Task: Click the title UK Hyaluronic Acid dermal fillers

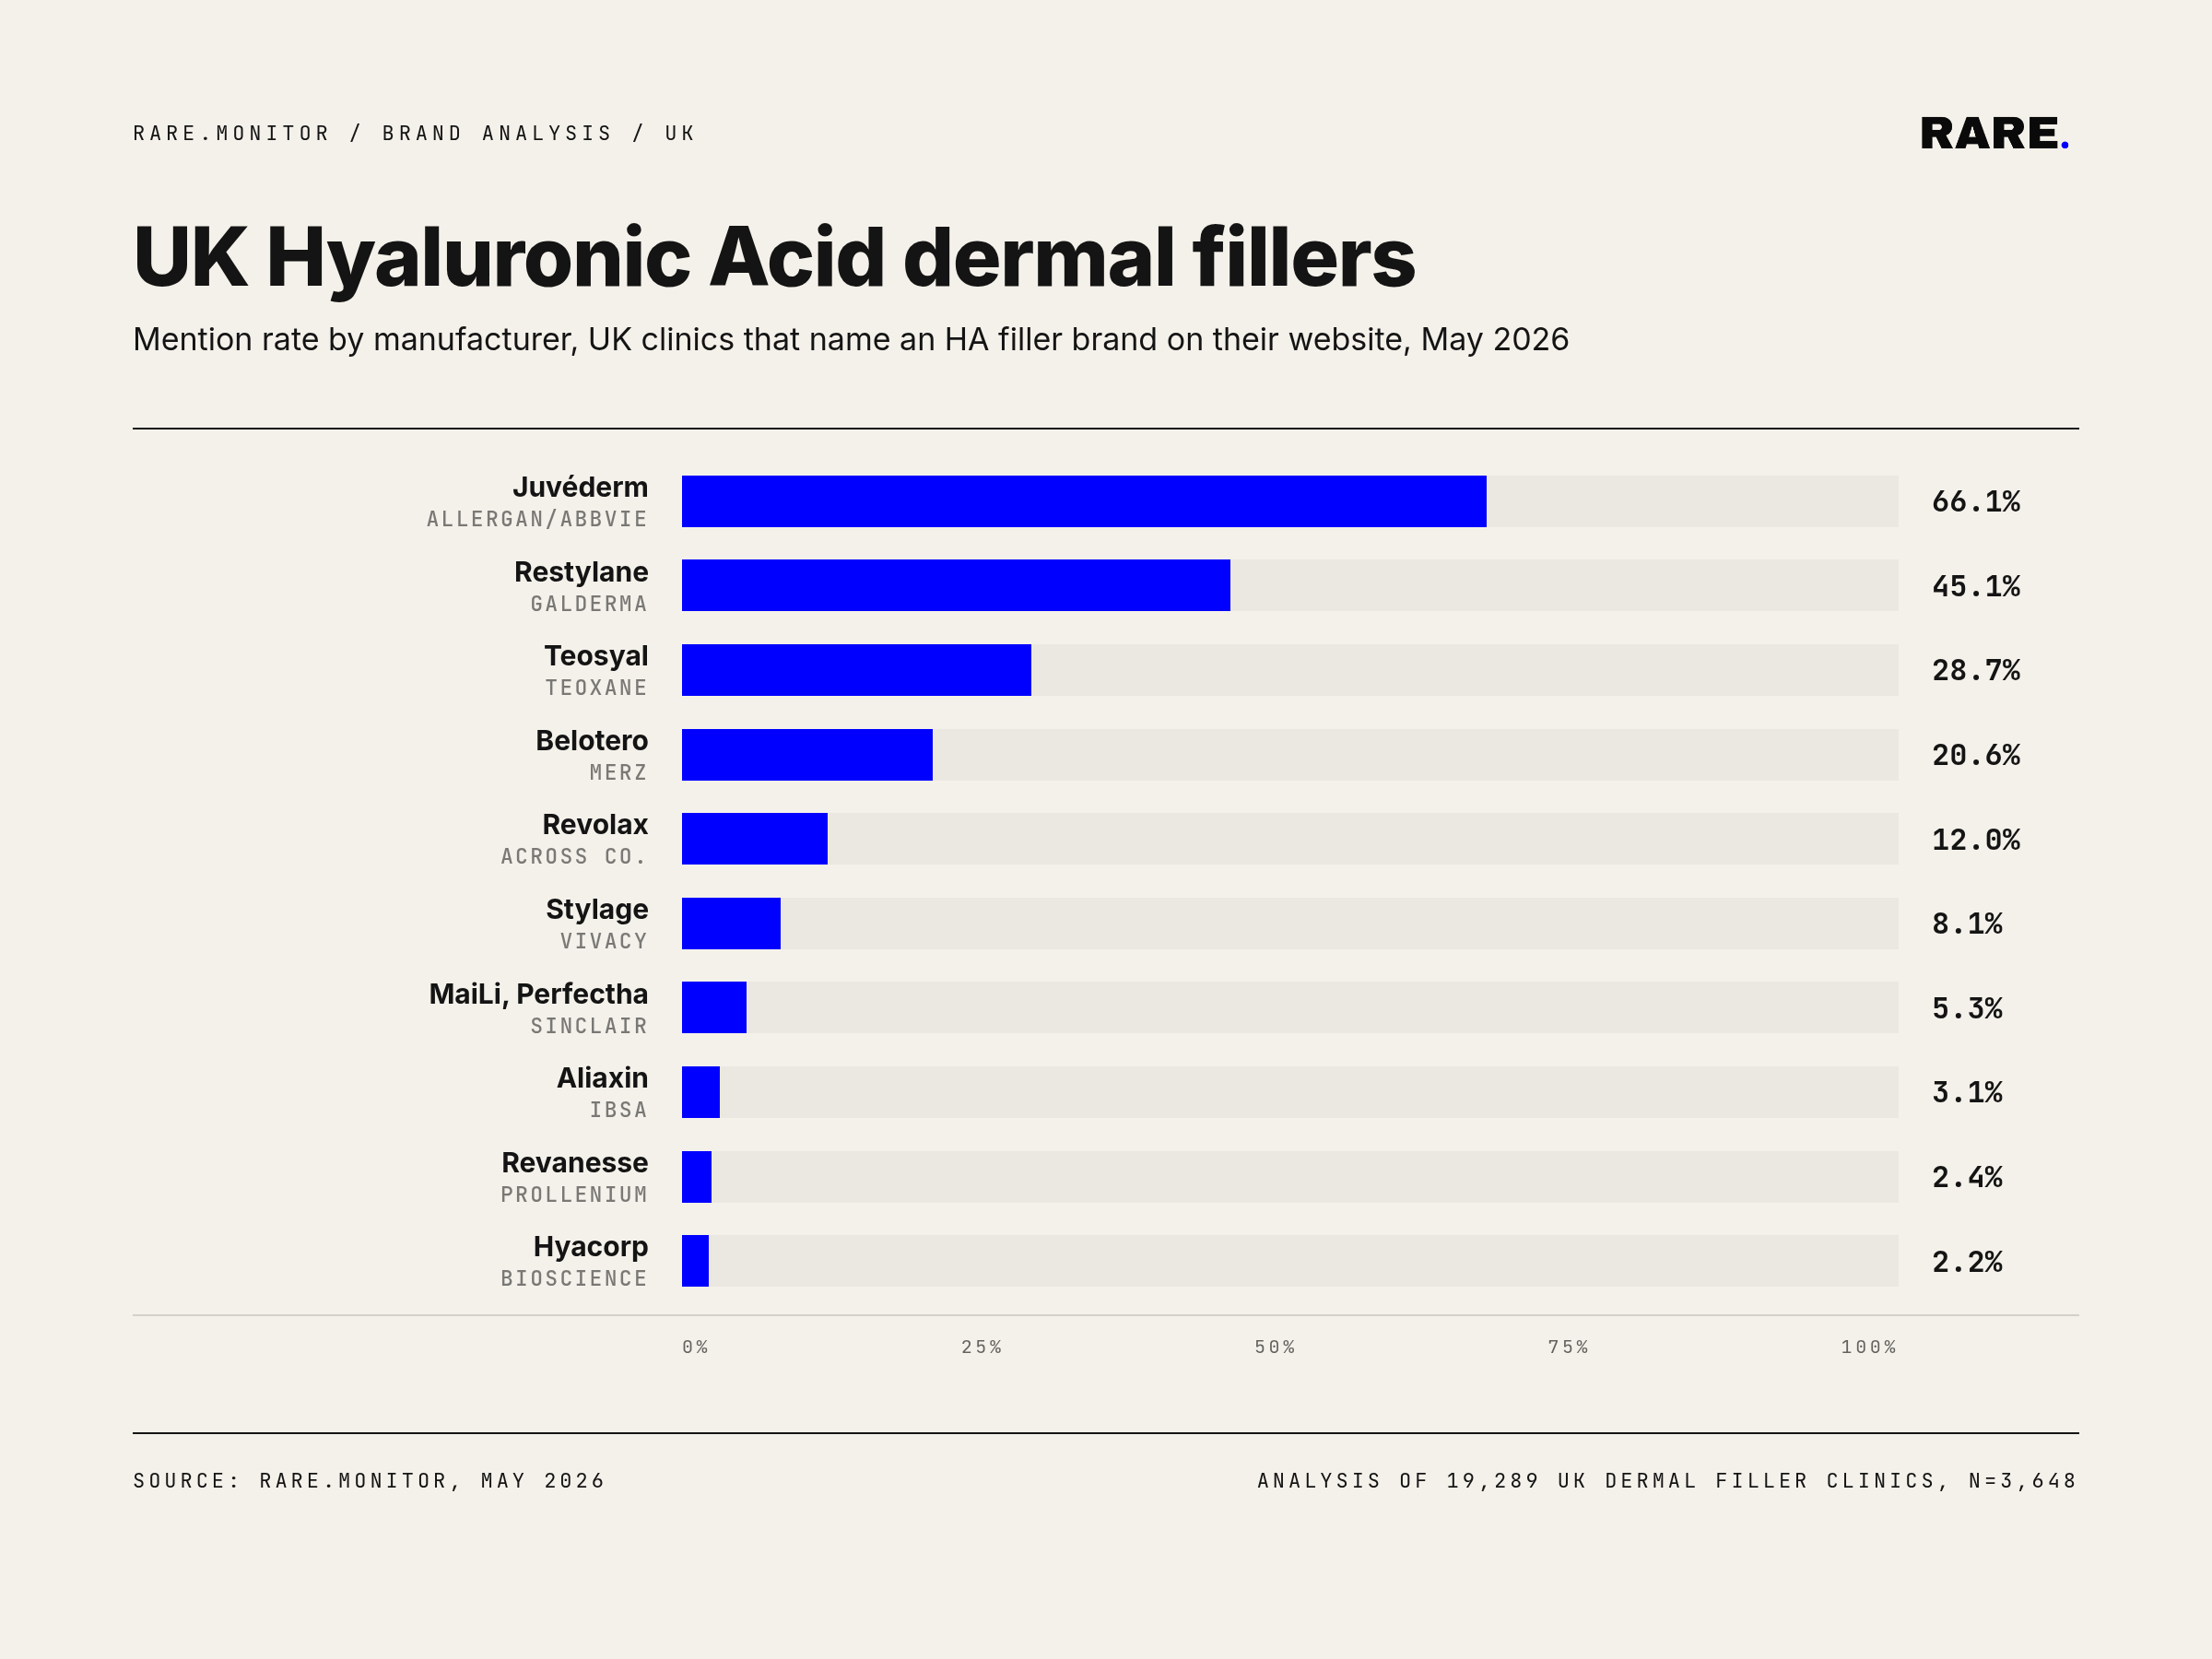Action: 774,258
